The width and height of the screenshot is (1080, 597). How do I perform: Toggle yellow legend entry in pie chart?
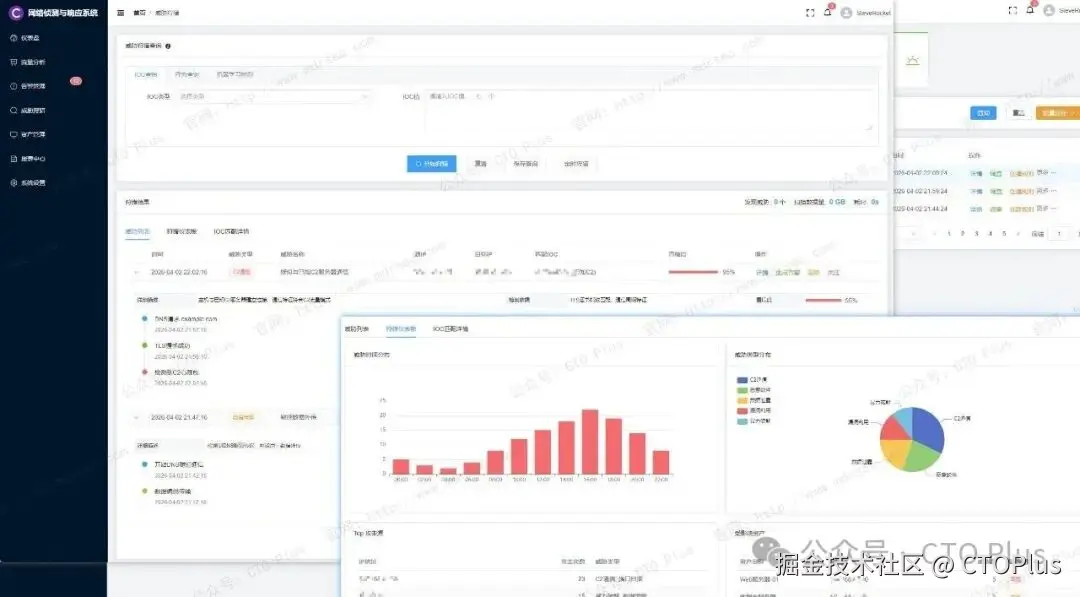pos(754,400)
